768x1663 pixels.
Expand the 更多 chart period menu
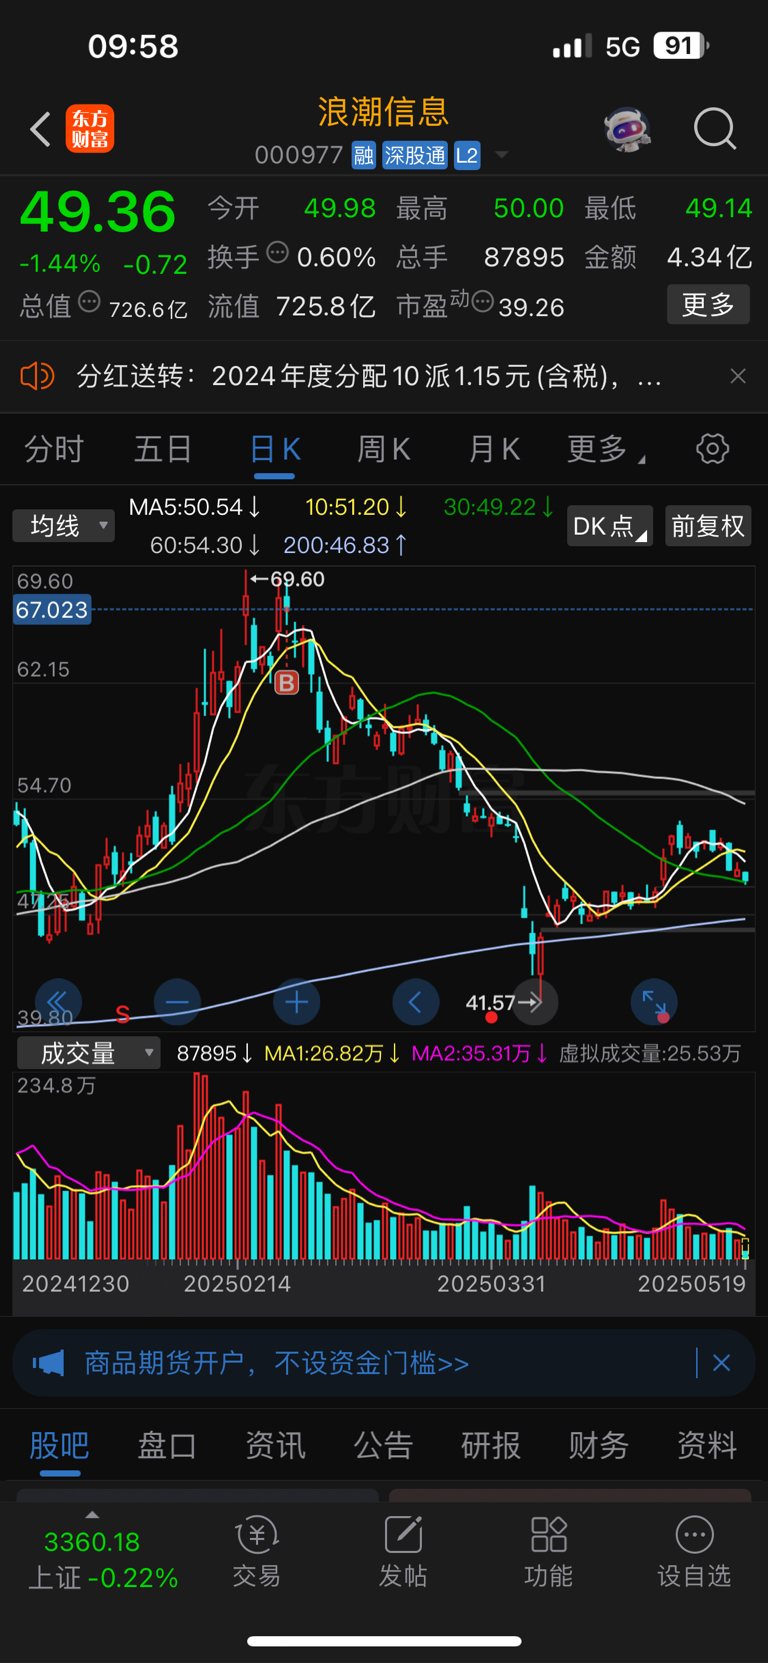click(x=606, y=449)
